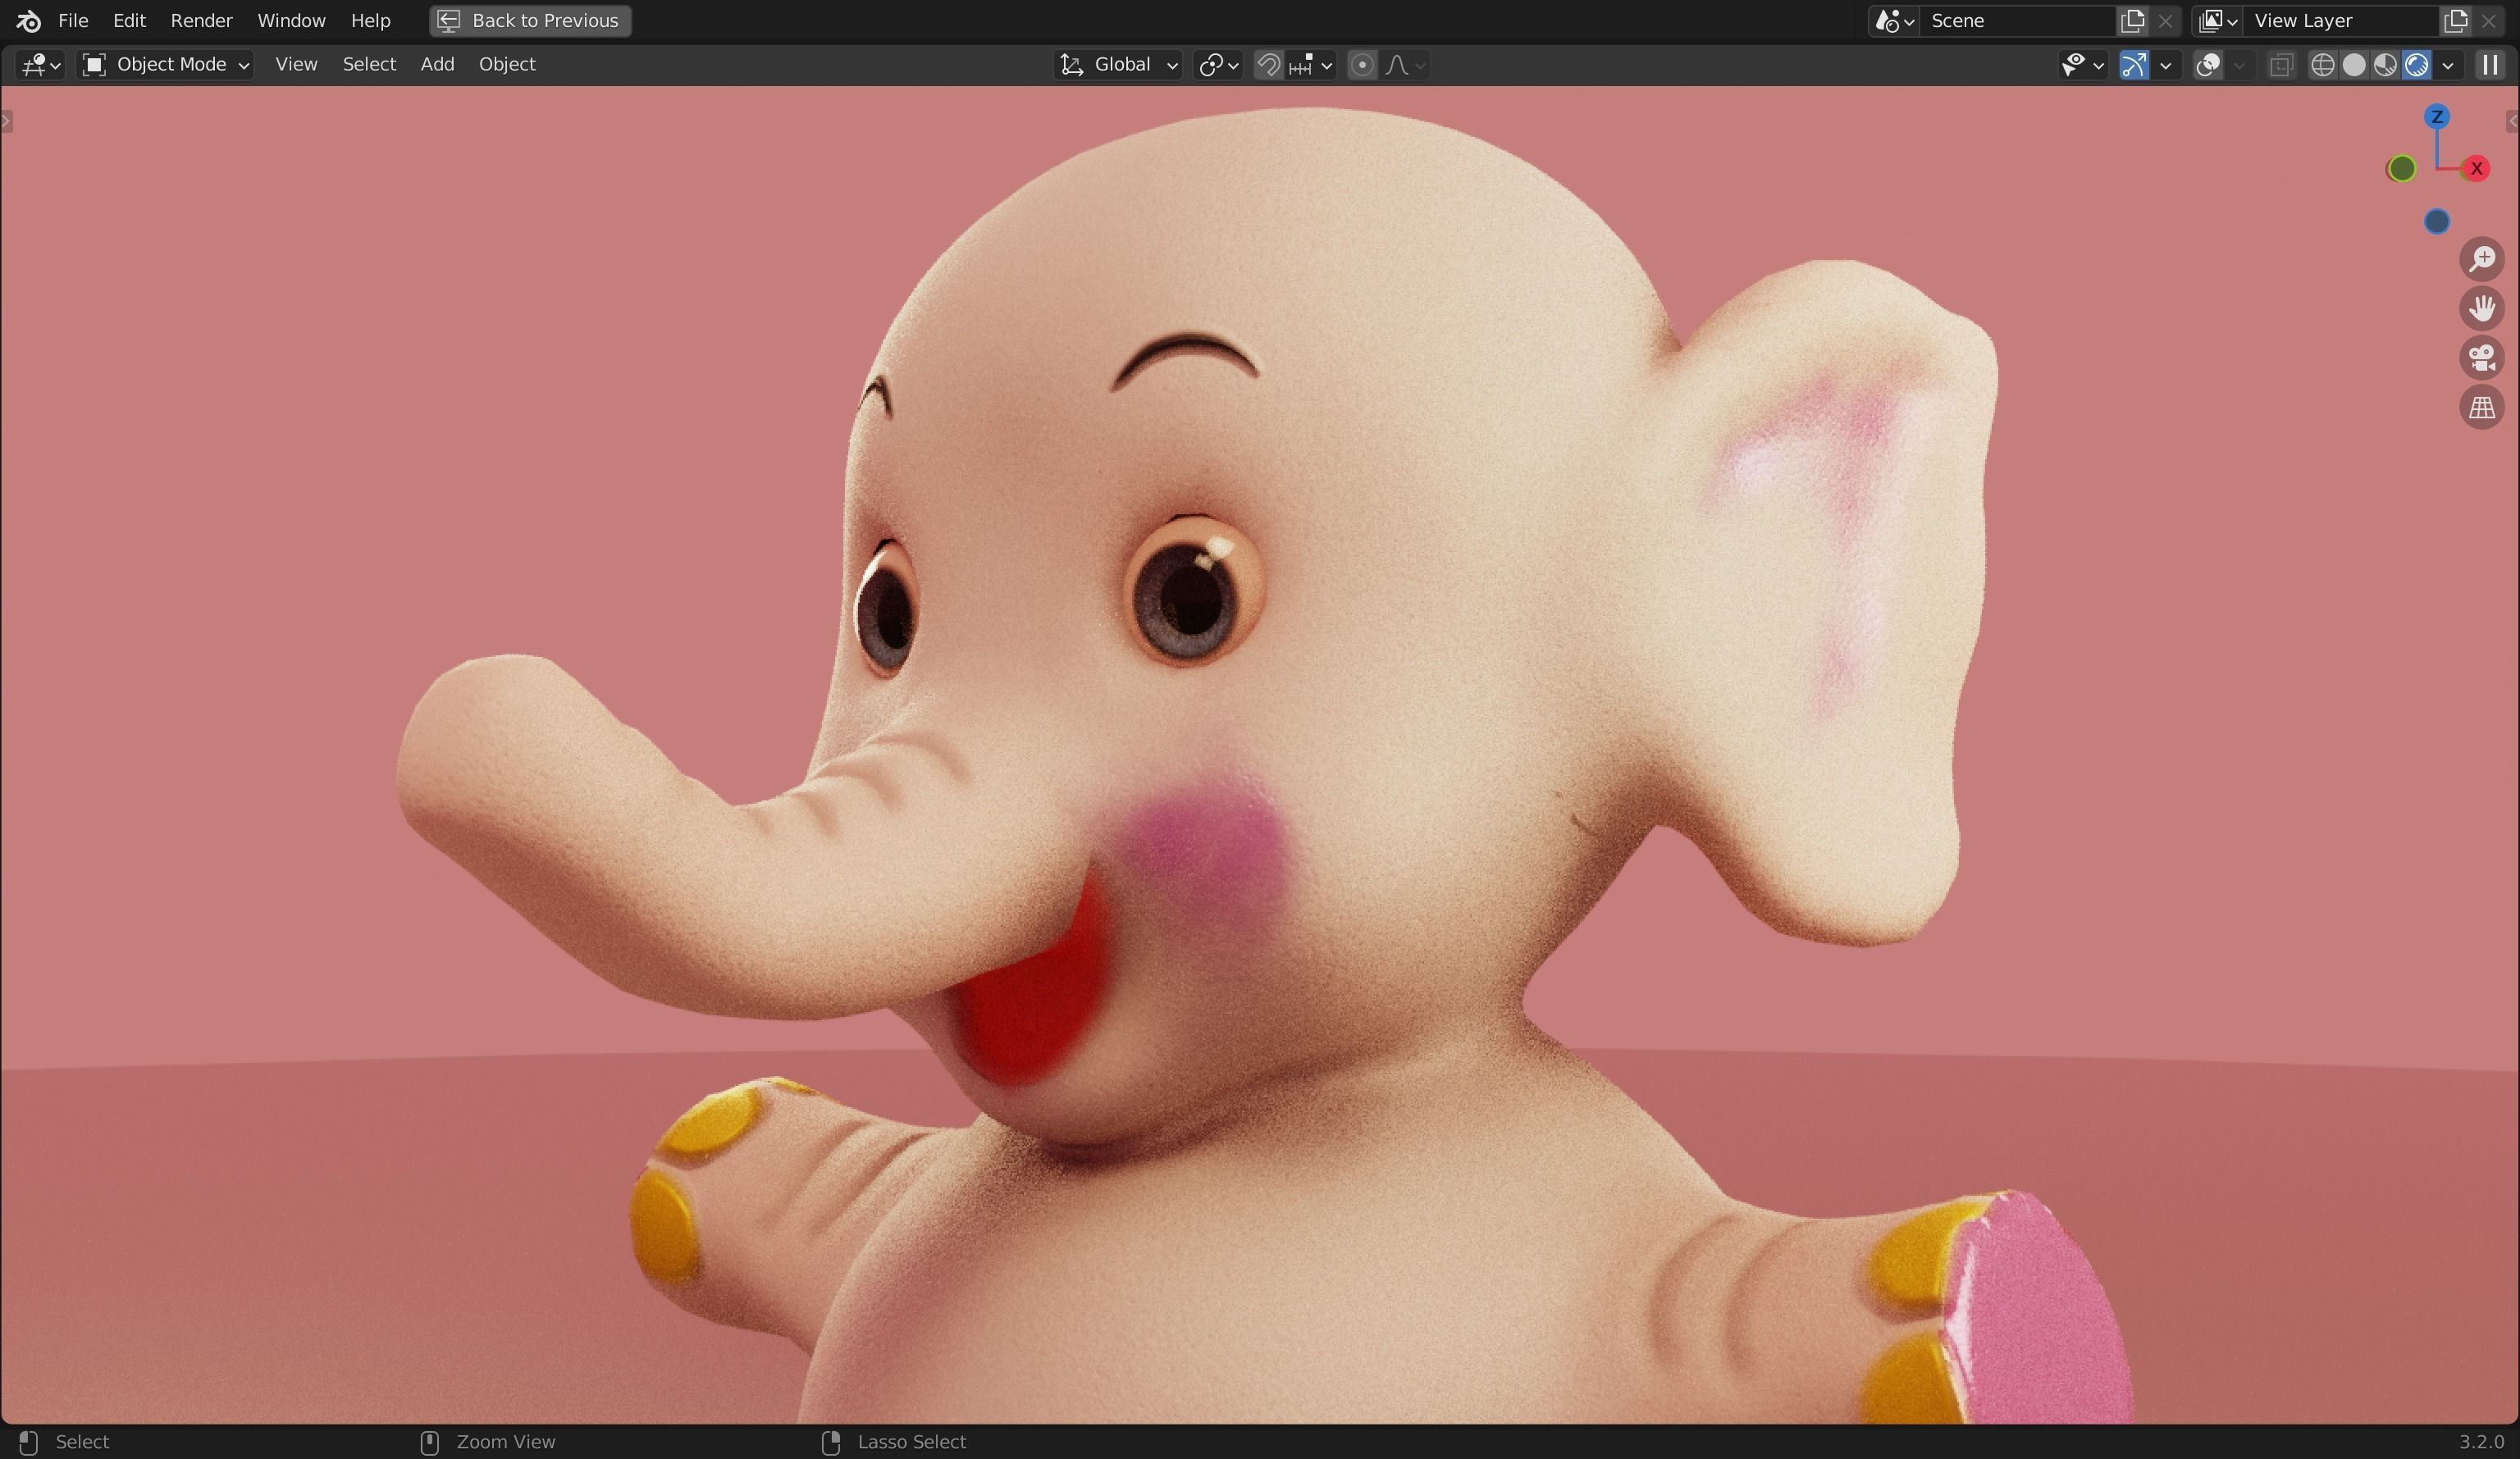The image size is (2520, 1459).
Task: Open the Edit menu
Action: (x=129, y=21)
